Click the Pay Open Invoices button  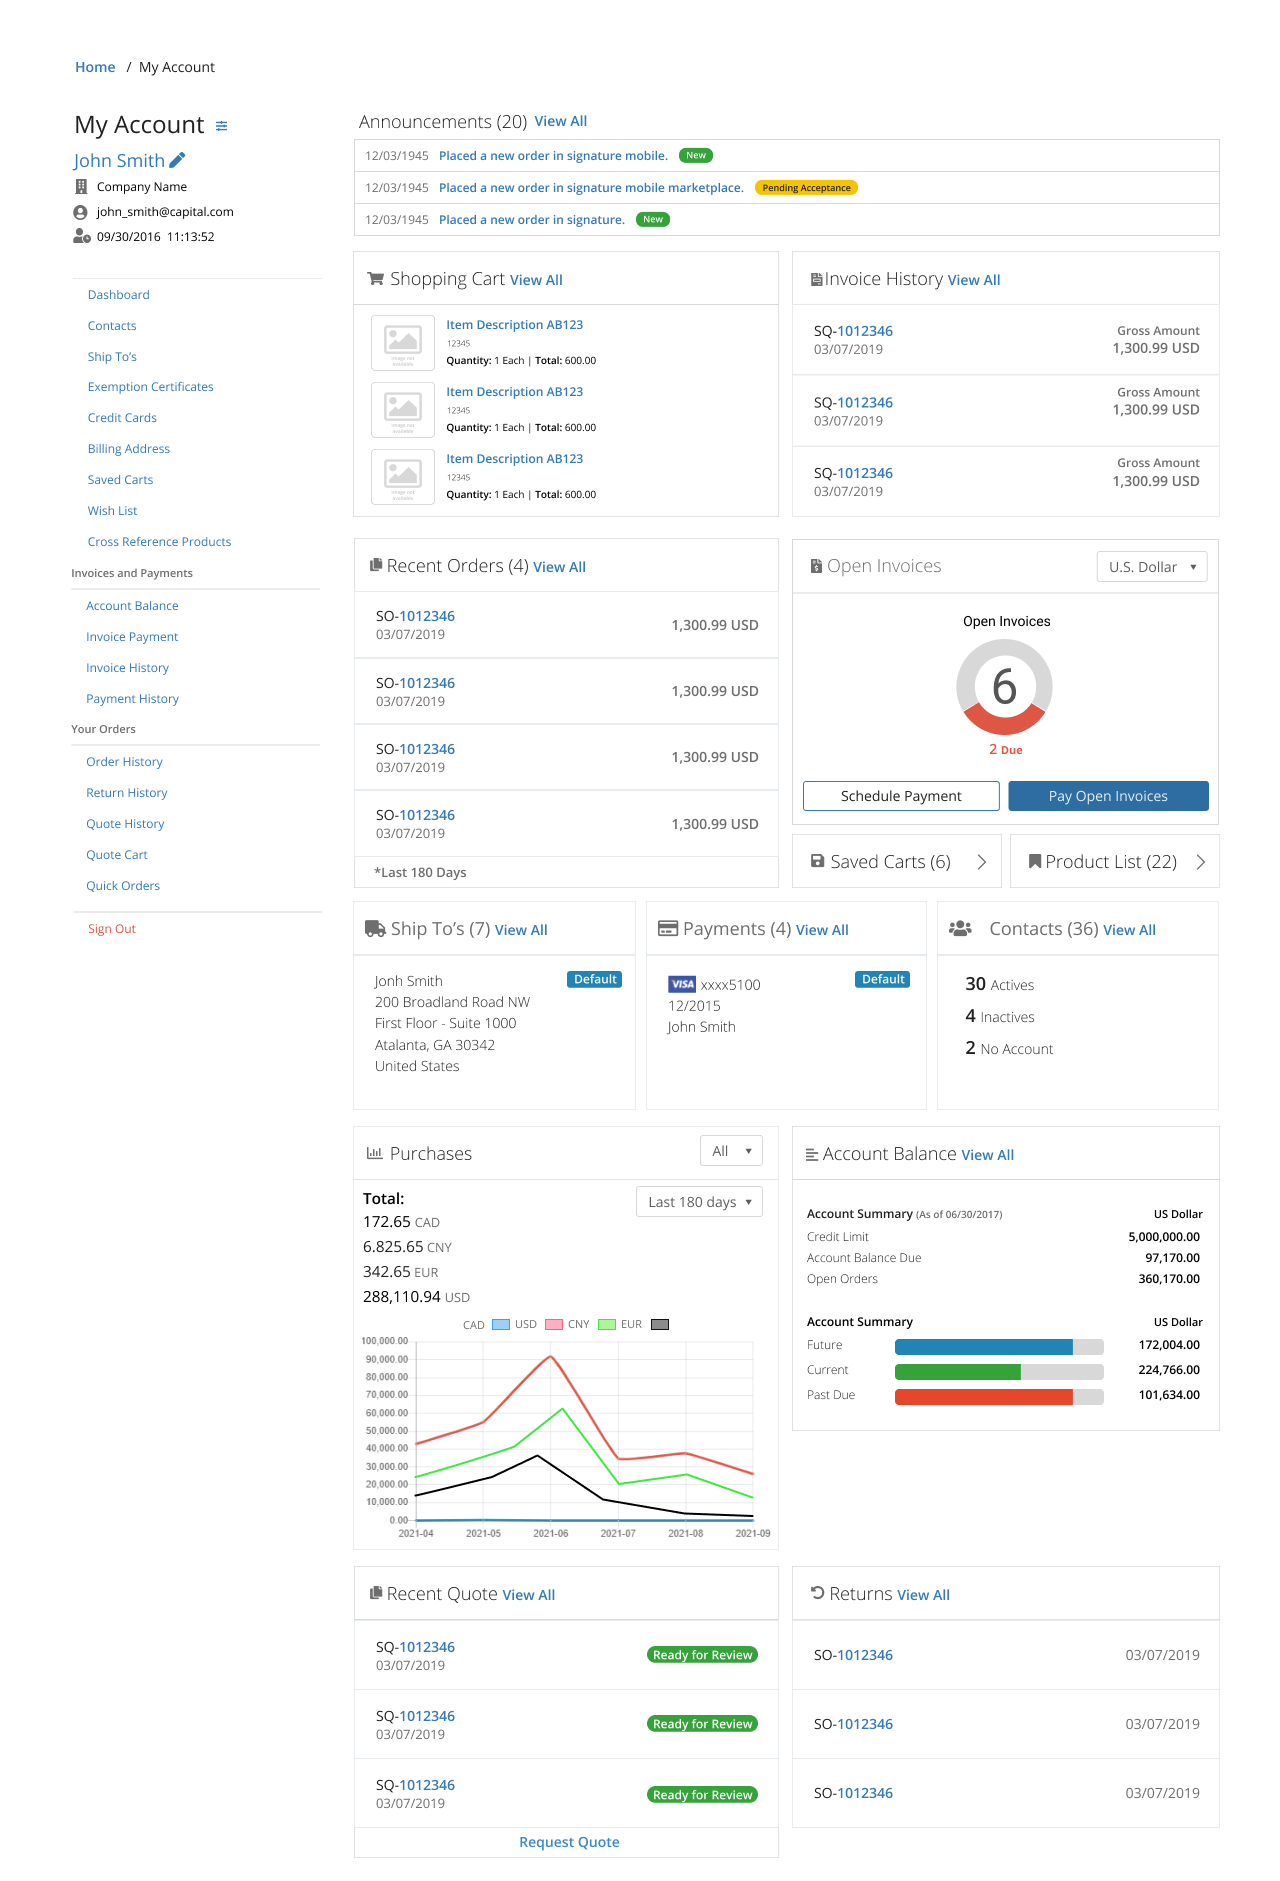coord(1108,796)
